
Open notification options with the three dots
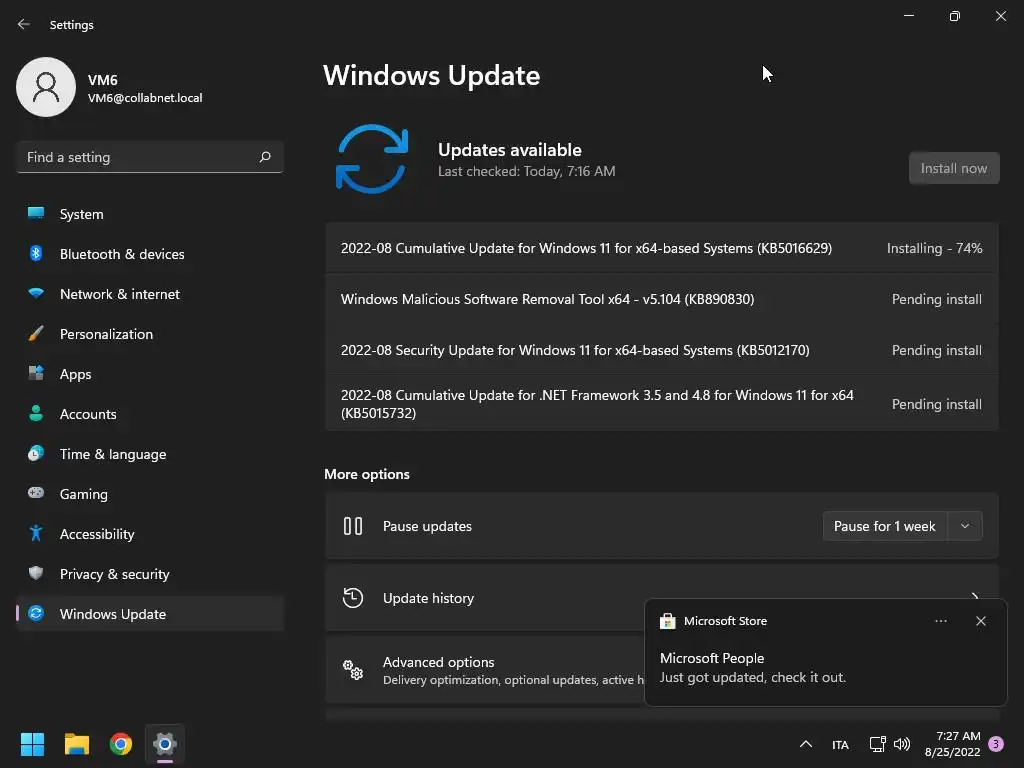click(940, 621)
